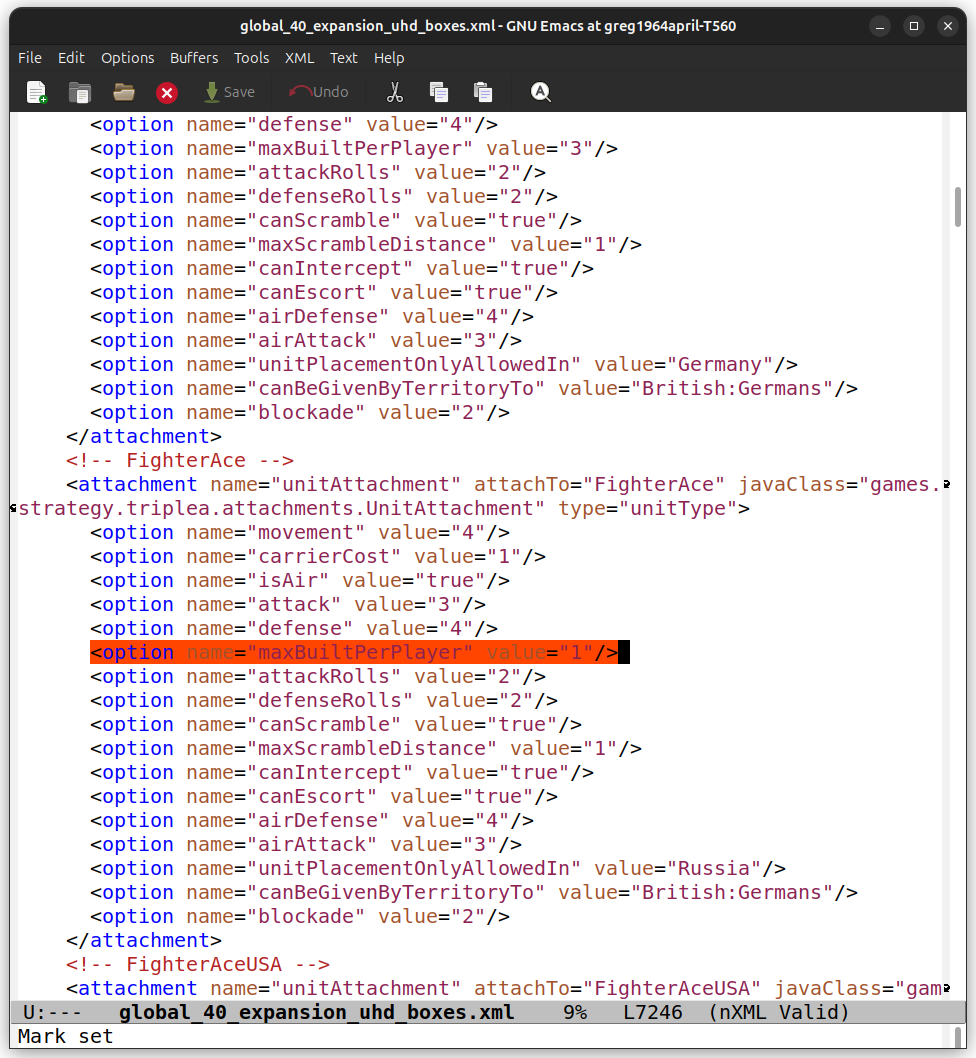Paste clipboard contents using the paste icon

pos(483,91)
